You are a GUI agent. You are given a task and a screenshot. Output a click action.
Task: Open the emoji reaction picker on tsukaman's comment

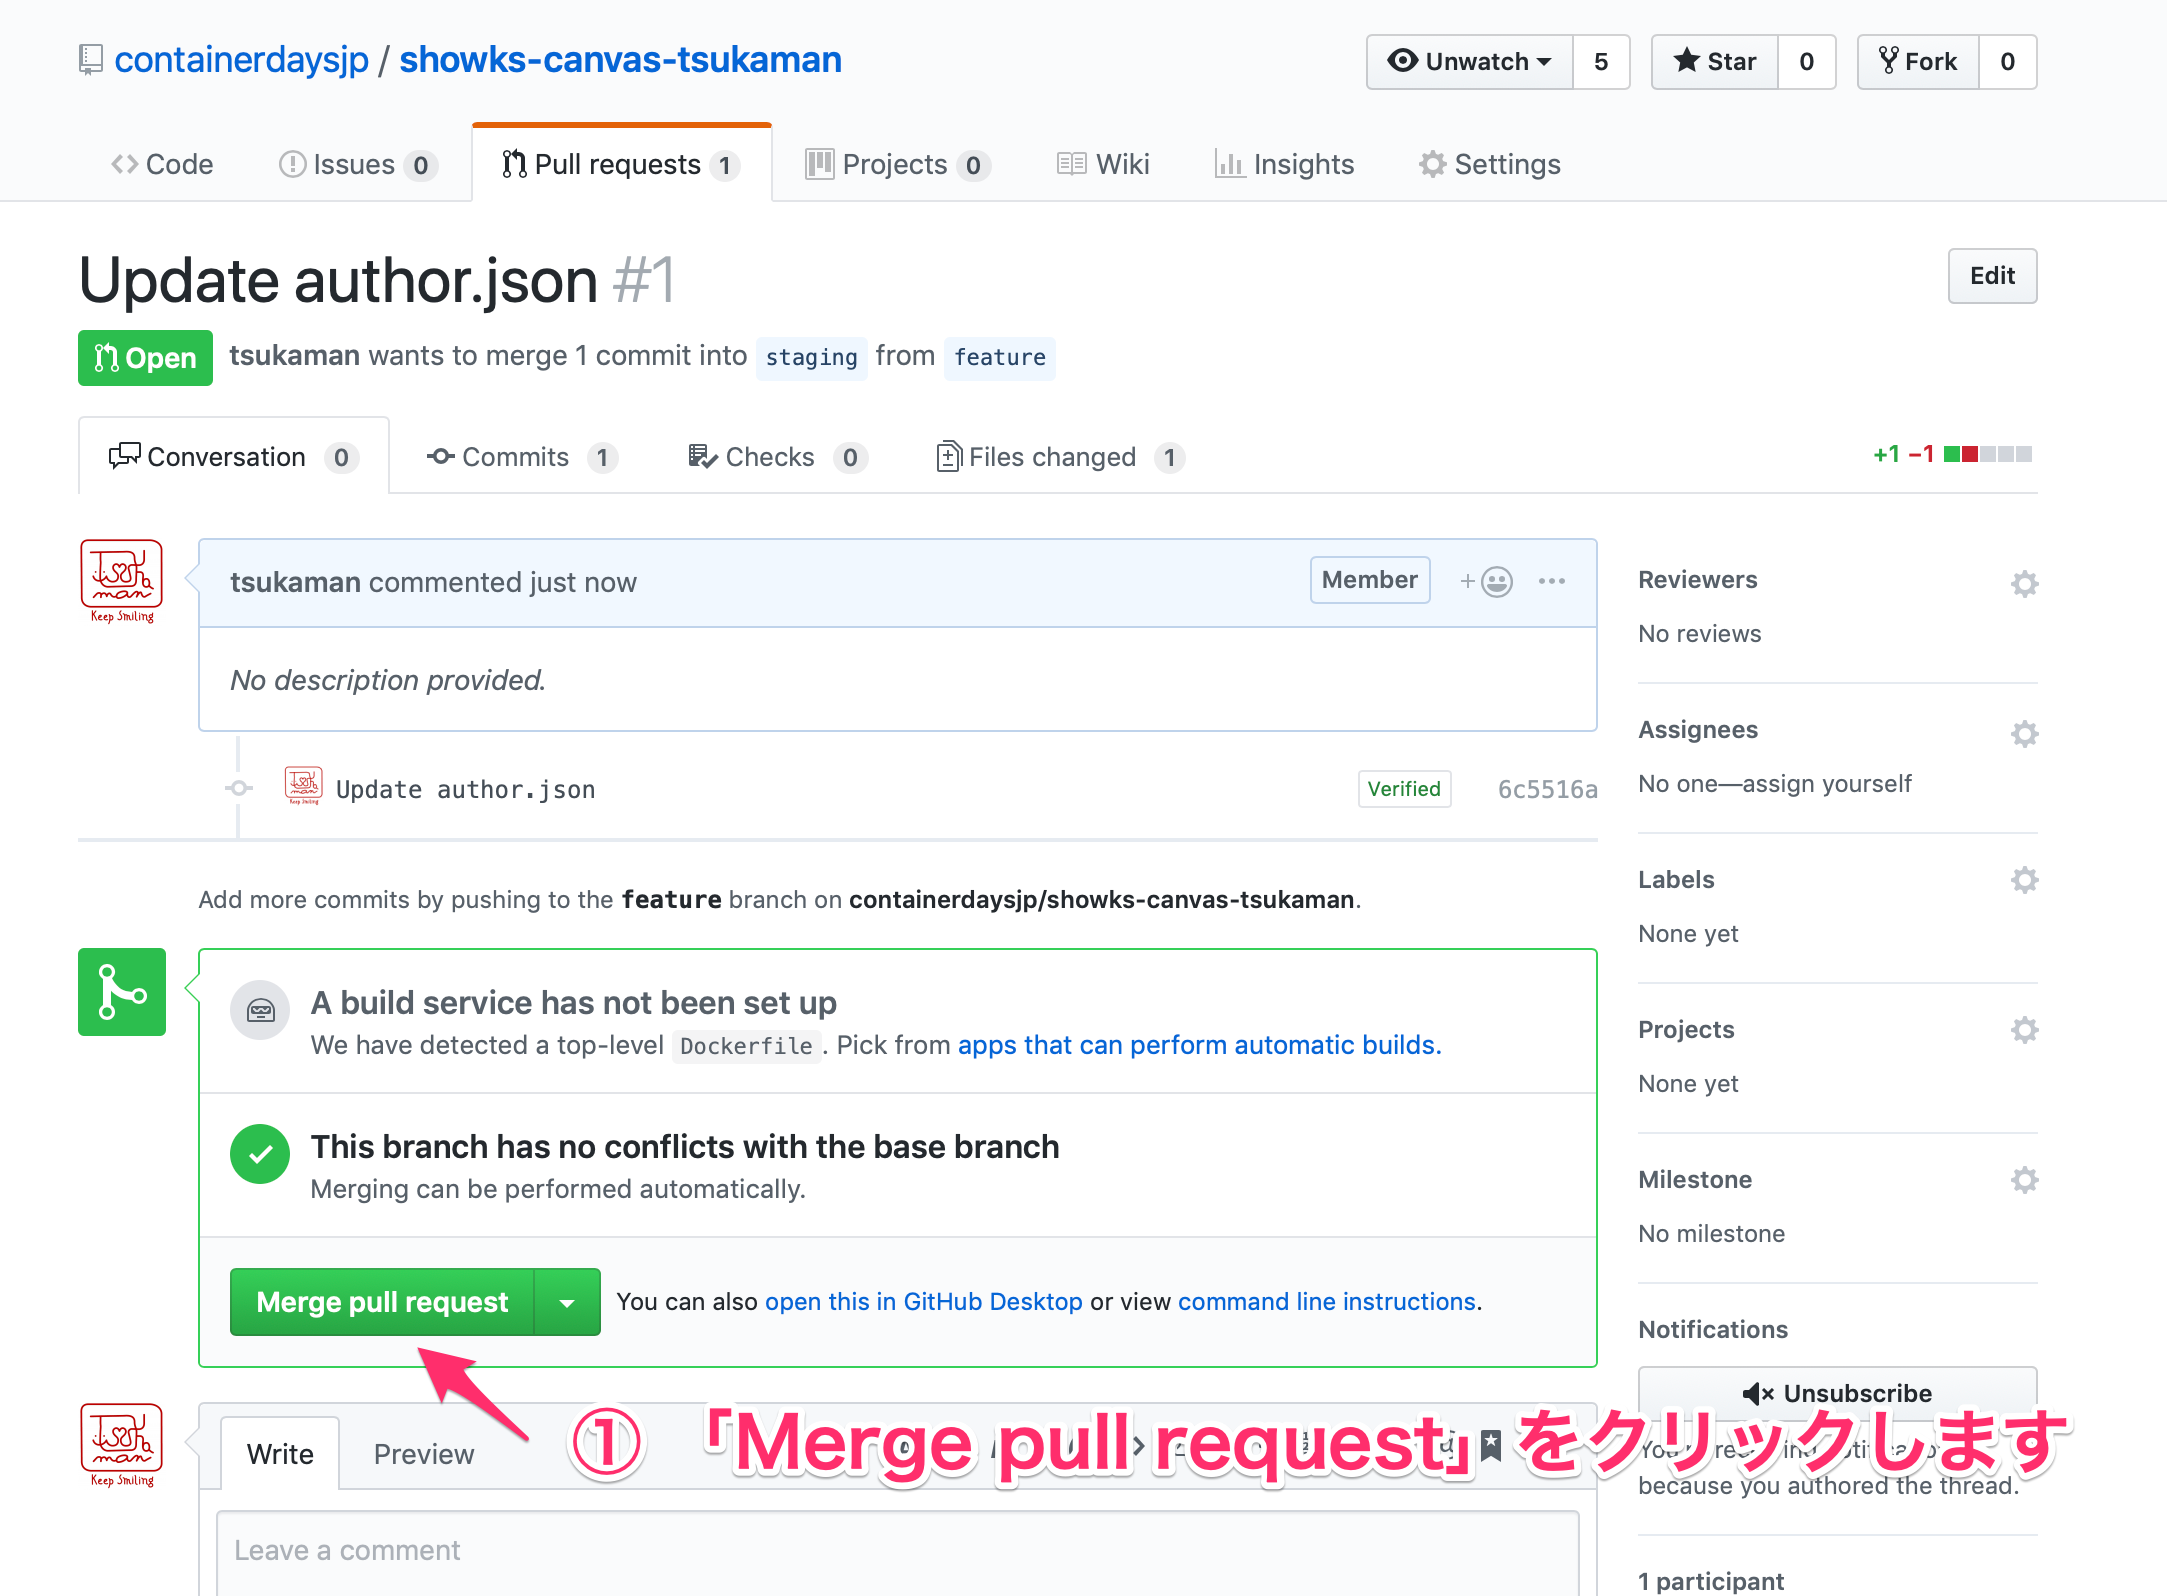[x=1489, y=580]
